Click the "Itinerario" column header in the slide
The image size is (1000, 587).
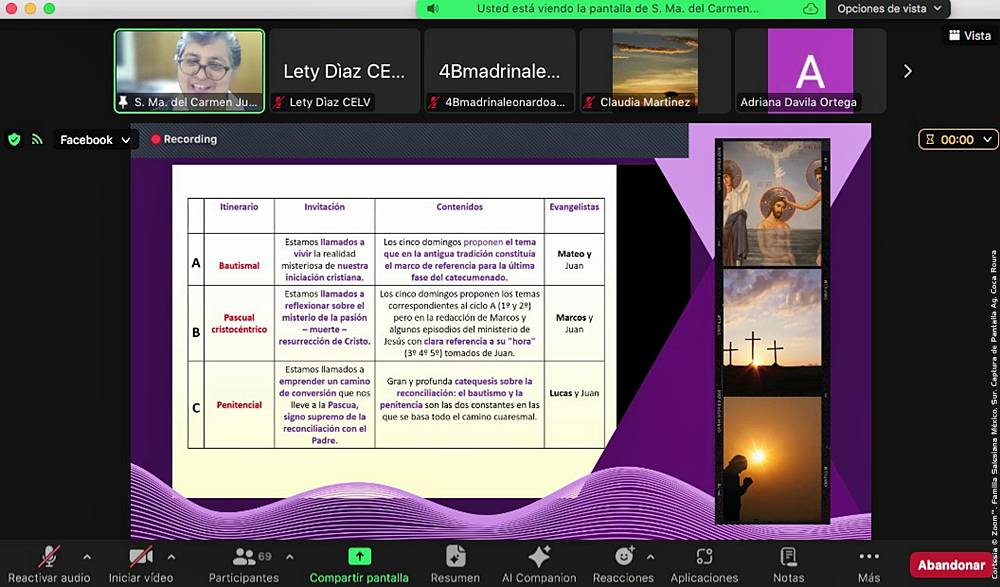click(x=239, y=207)
